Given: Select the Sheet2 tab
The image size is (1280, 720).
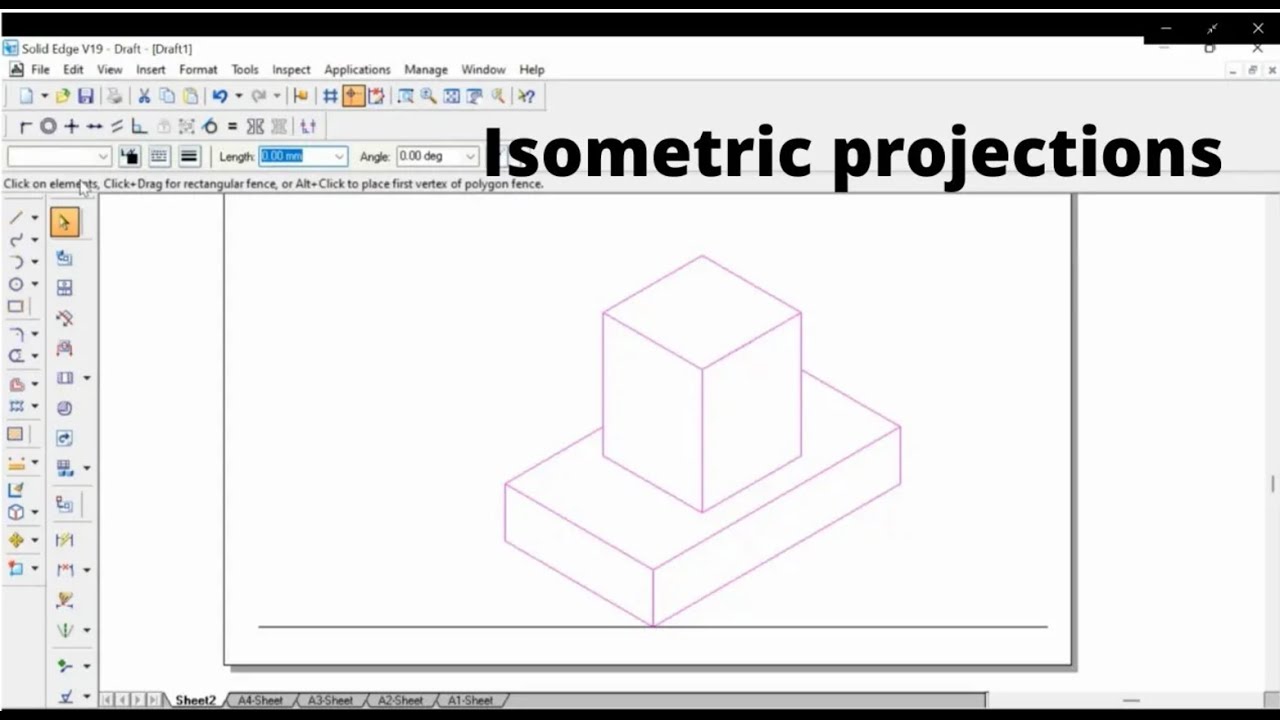Looking at the screenshot, I should (x=195, y=700).
